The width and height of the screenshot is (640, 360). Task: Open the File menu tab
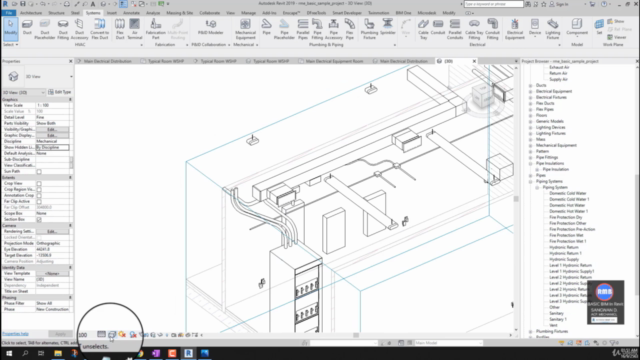tap(9, 13)
